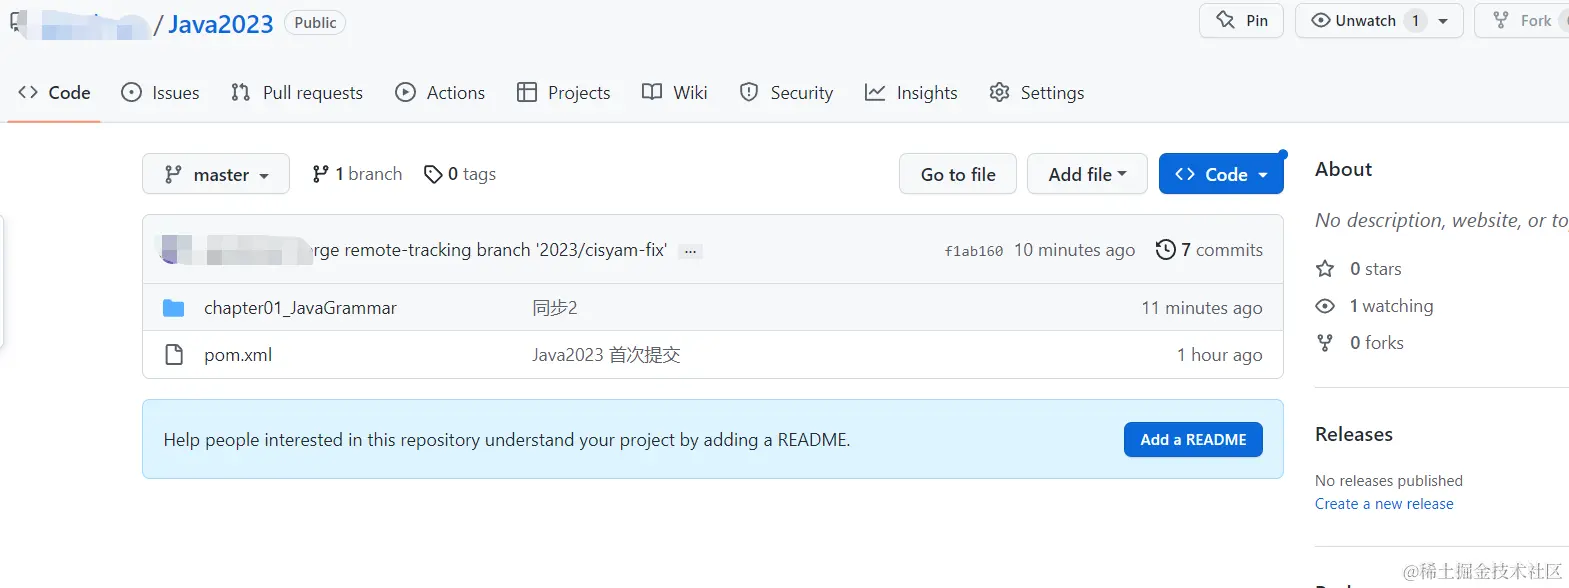Screen dimensions: 1569x588
Task: Open commit hash f1ab160
Action: (973, 251)
